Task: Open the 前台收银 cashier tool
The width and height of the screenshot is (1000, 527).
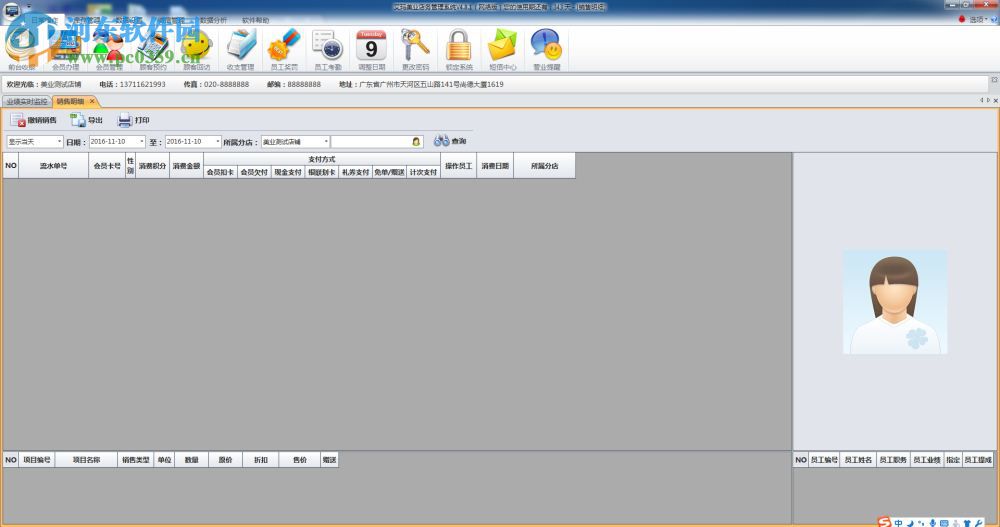Action: (x=22, y=50)
